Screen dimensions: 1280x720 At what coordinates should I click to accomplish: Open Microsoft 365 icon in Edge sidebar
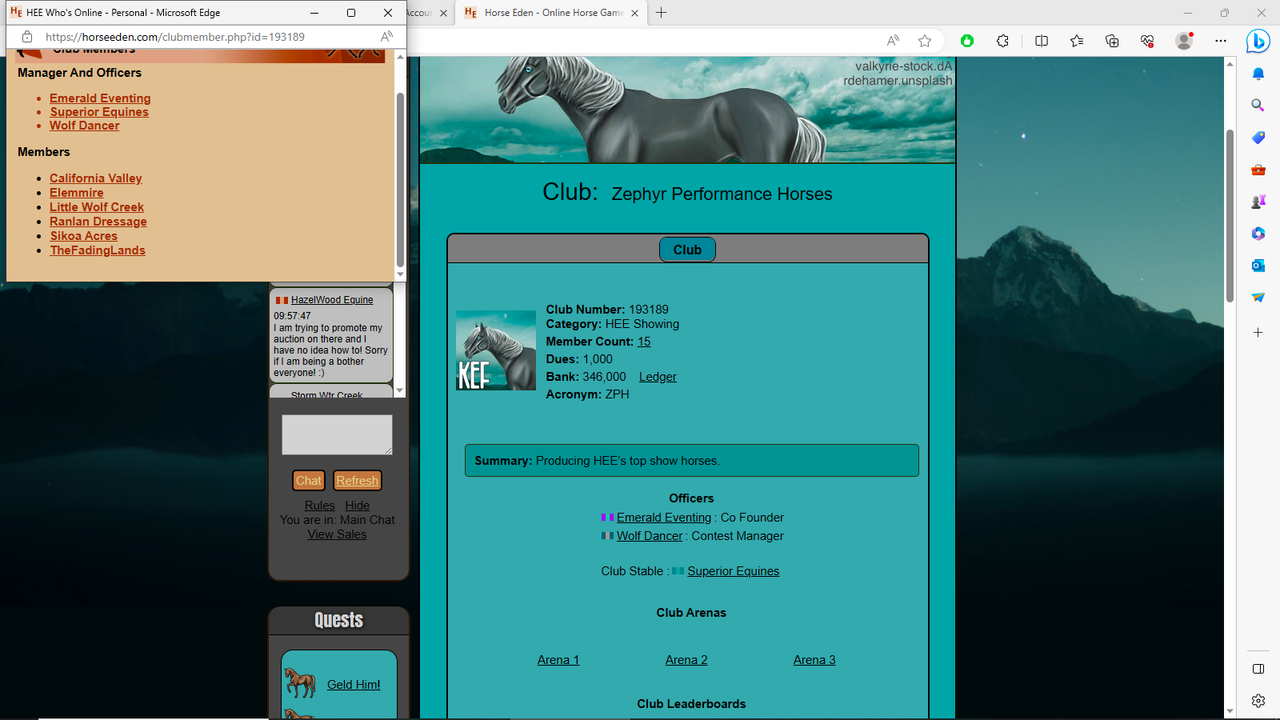(x=1258, y=233)
